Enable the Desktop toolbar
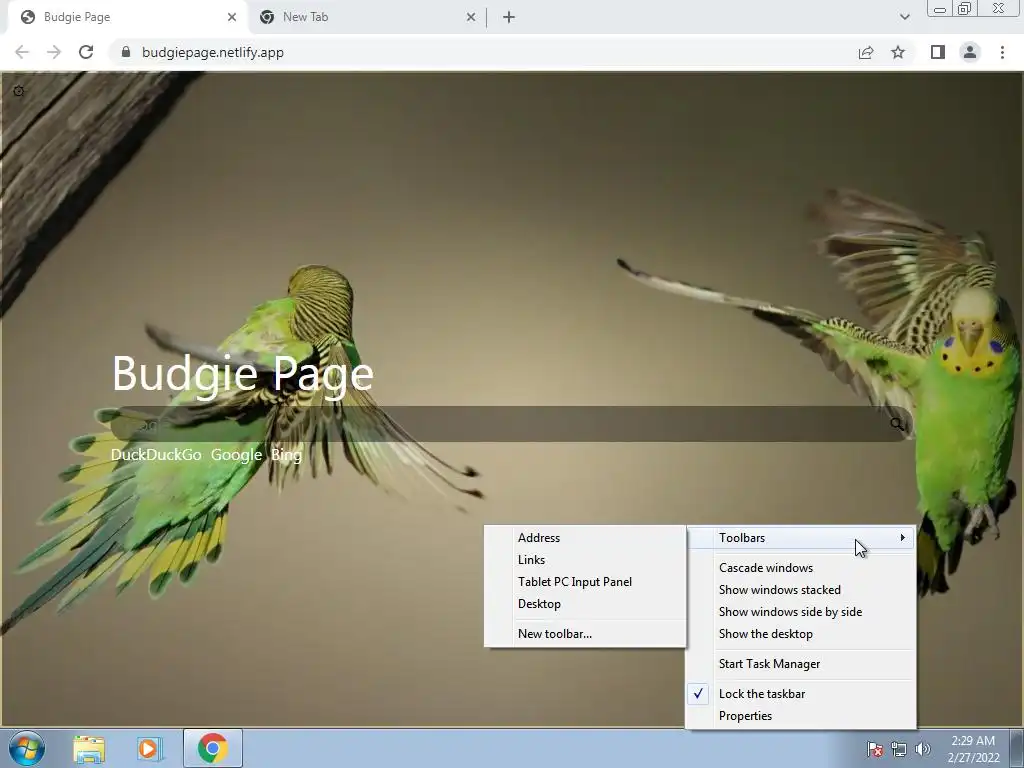The height and width of the screenshot is (768, 1024). [585, 603]
